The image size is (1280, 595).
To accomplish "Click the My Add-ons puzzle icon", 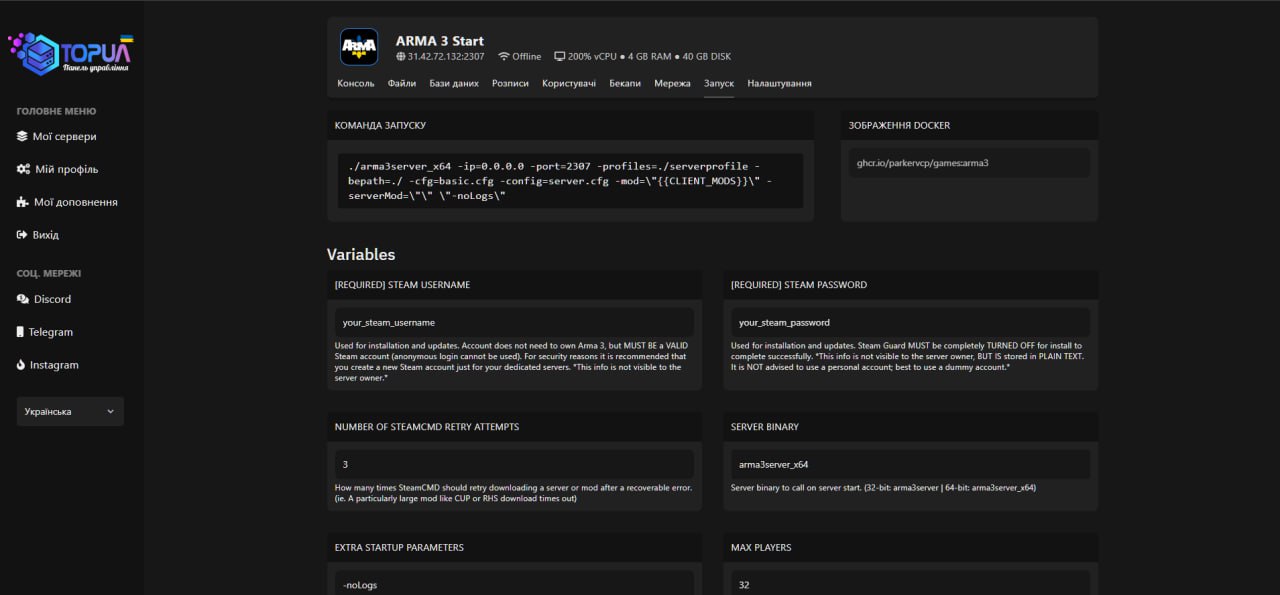I will click(23, 202).
